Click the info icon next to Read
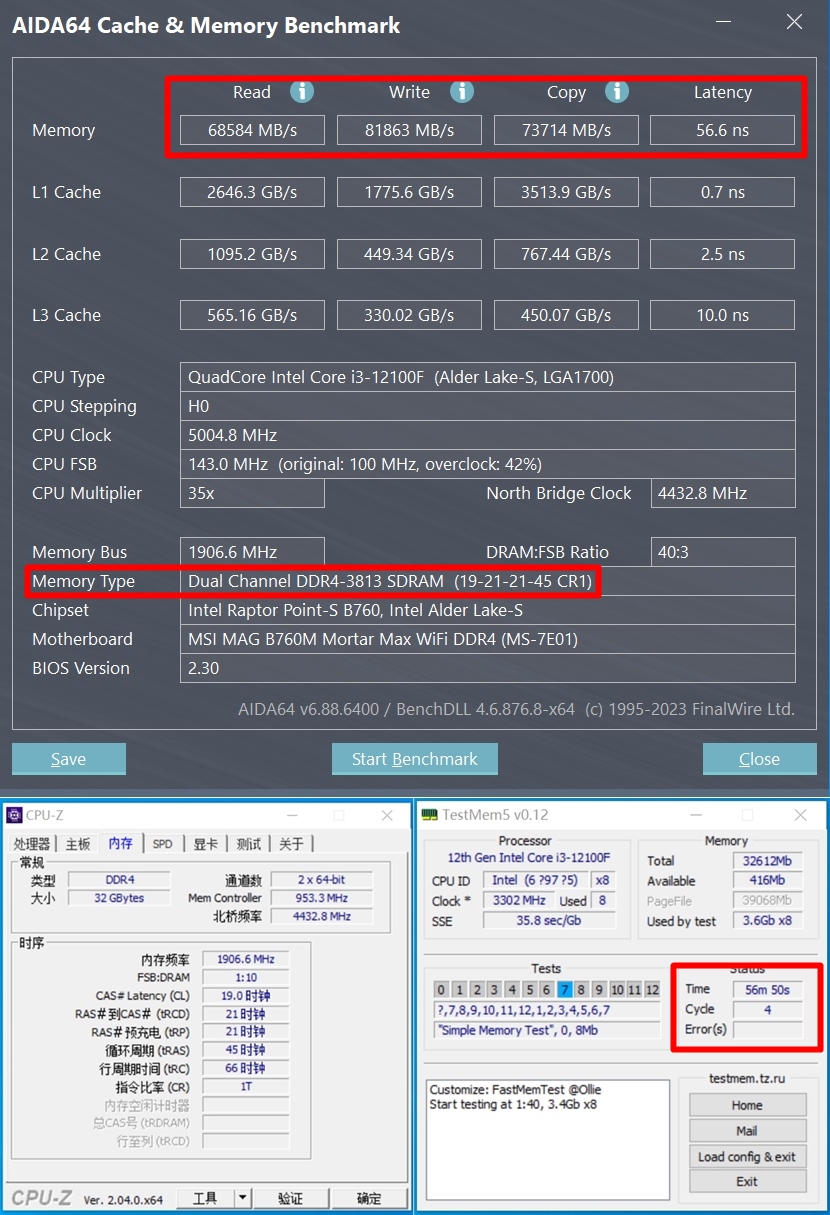830x1215 pixels. click(302, 92)
